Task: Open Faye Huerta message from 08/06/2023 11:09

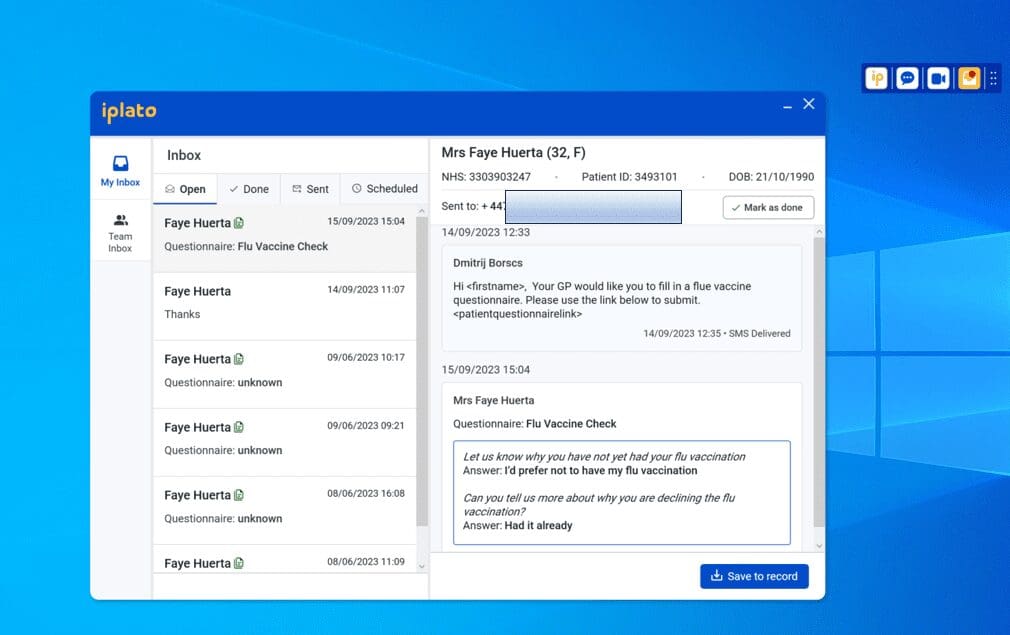Action: [285, 560]
